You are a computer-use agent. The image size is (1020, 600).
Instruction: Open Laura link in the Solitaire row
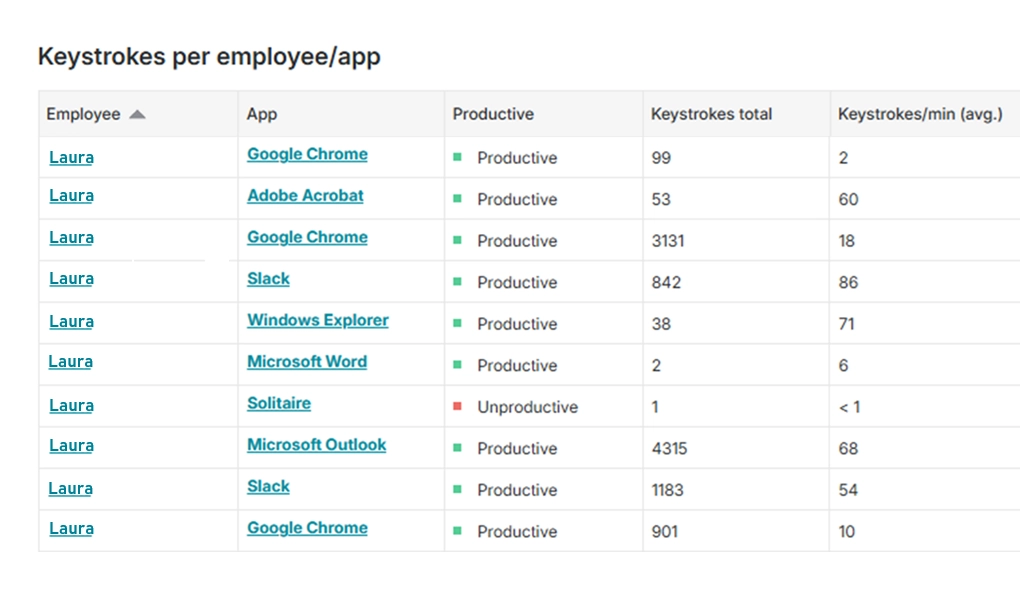click(72, 405)
